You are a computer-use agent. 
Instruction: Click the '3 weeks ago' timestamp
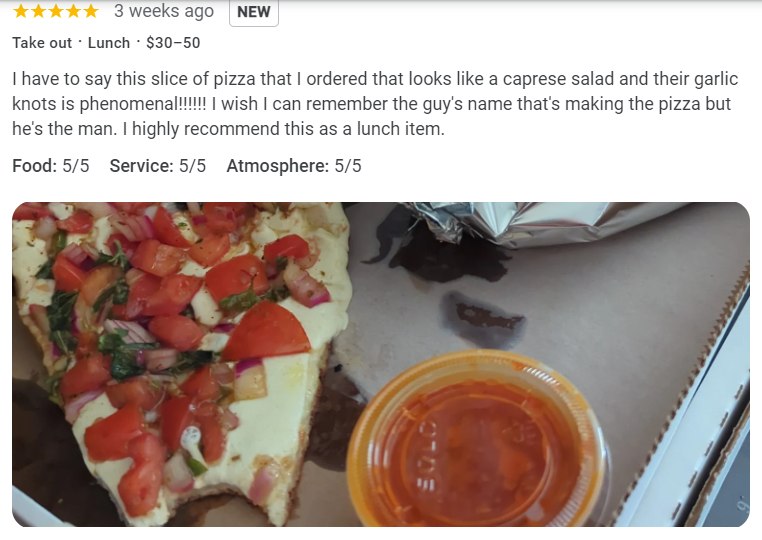point(164,11)
